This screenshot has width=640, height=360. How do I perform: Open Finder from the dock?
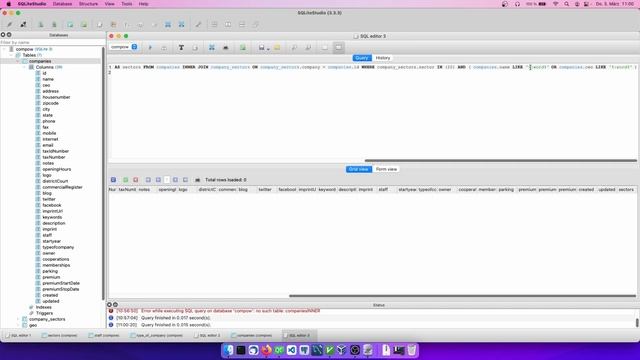tap(228, 350)
